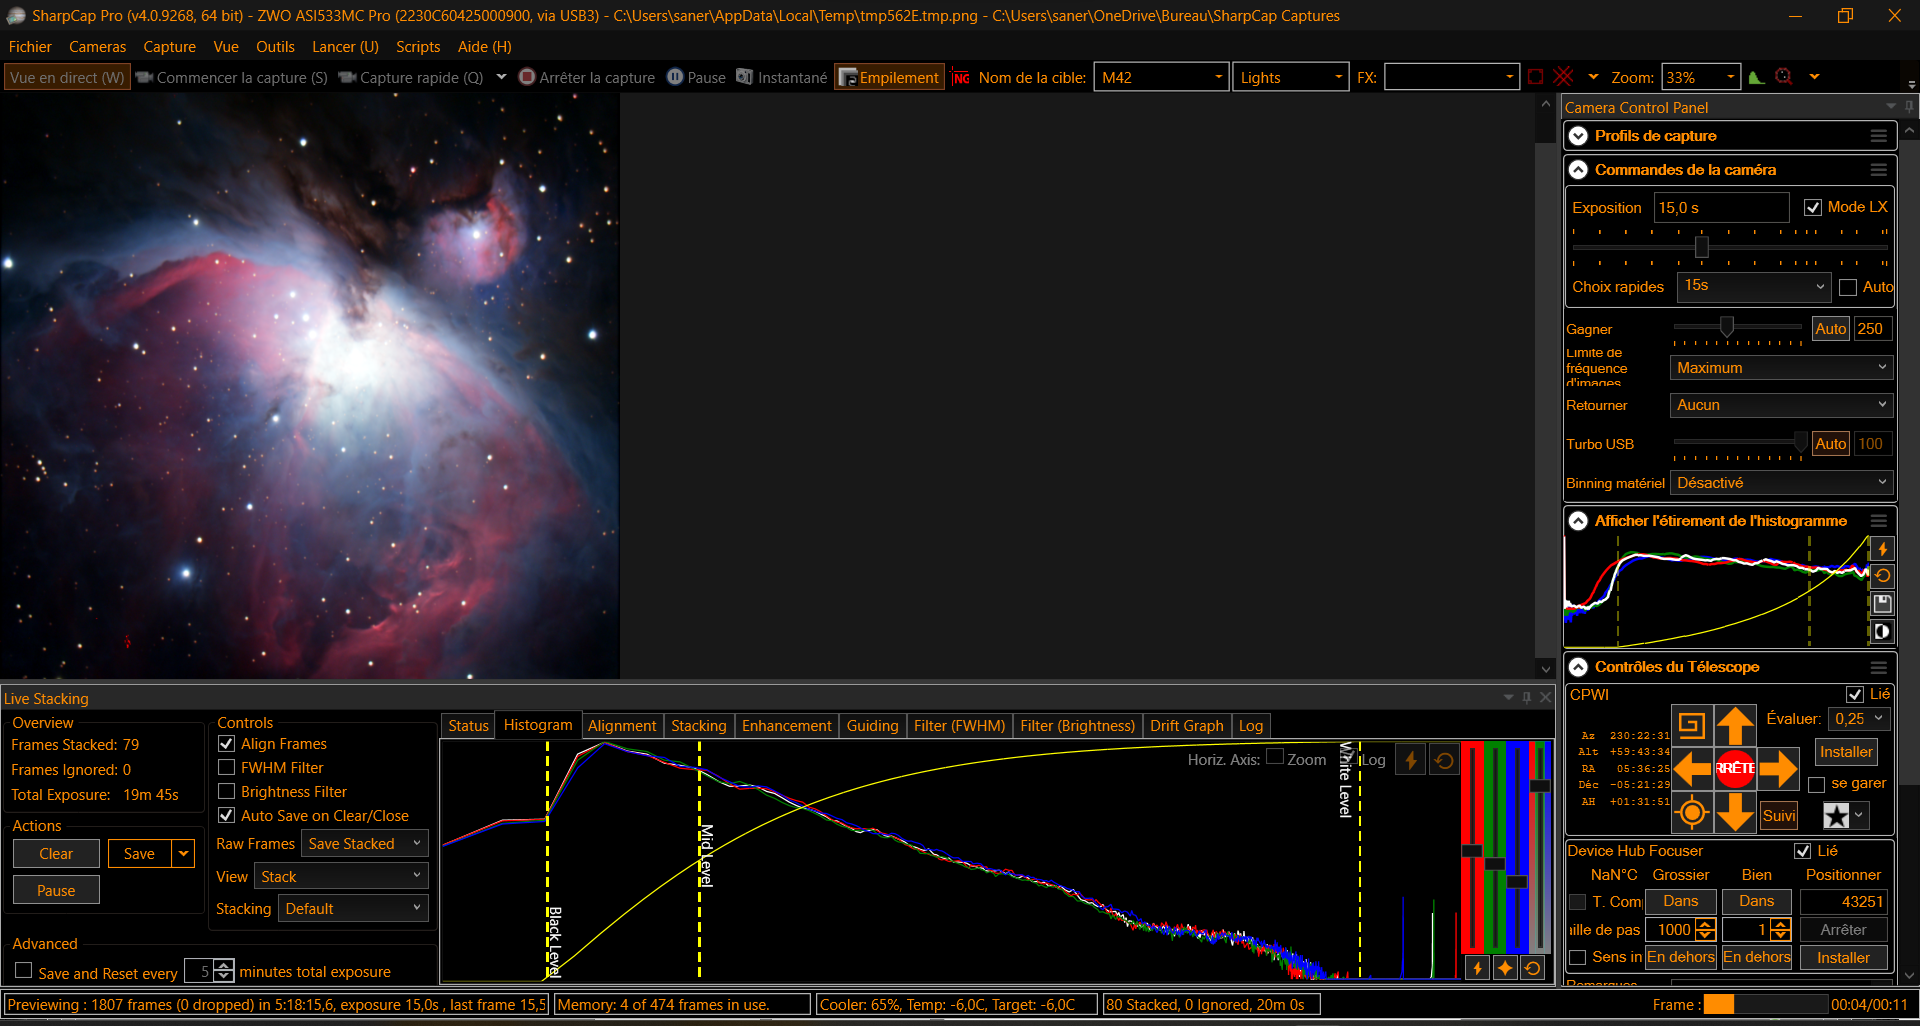Toggle histogram Zoom checkbox for horizontal axis
The image size is (1920, 1026).
pos(1275,757)
